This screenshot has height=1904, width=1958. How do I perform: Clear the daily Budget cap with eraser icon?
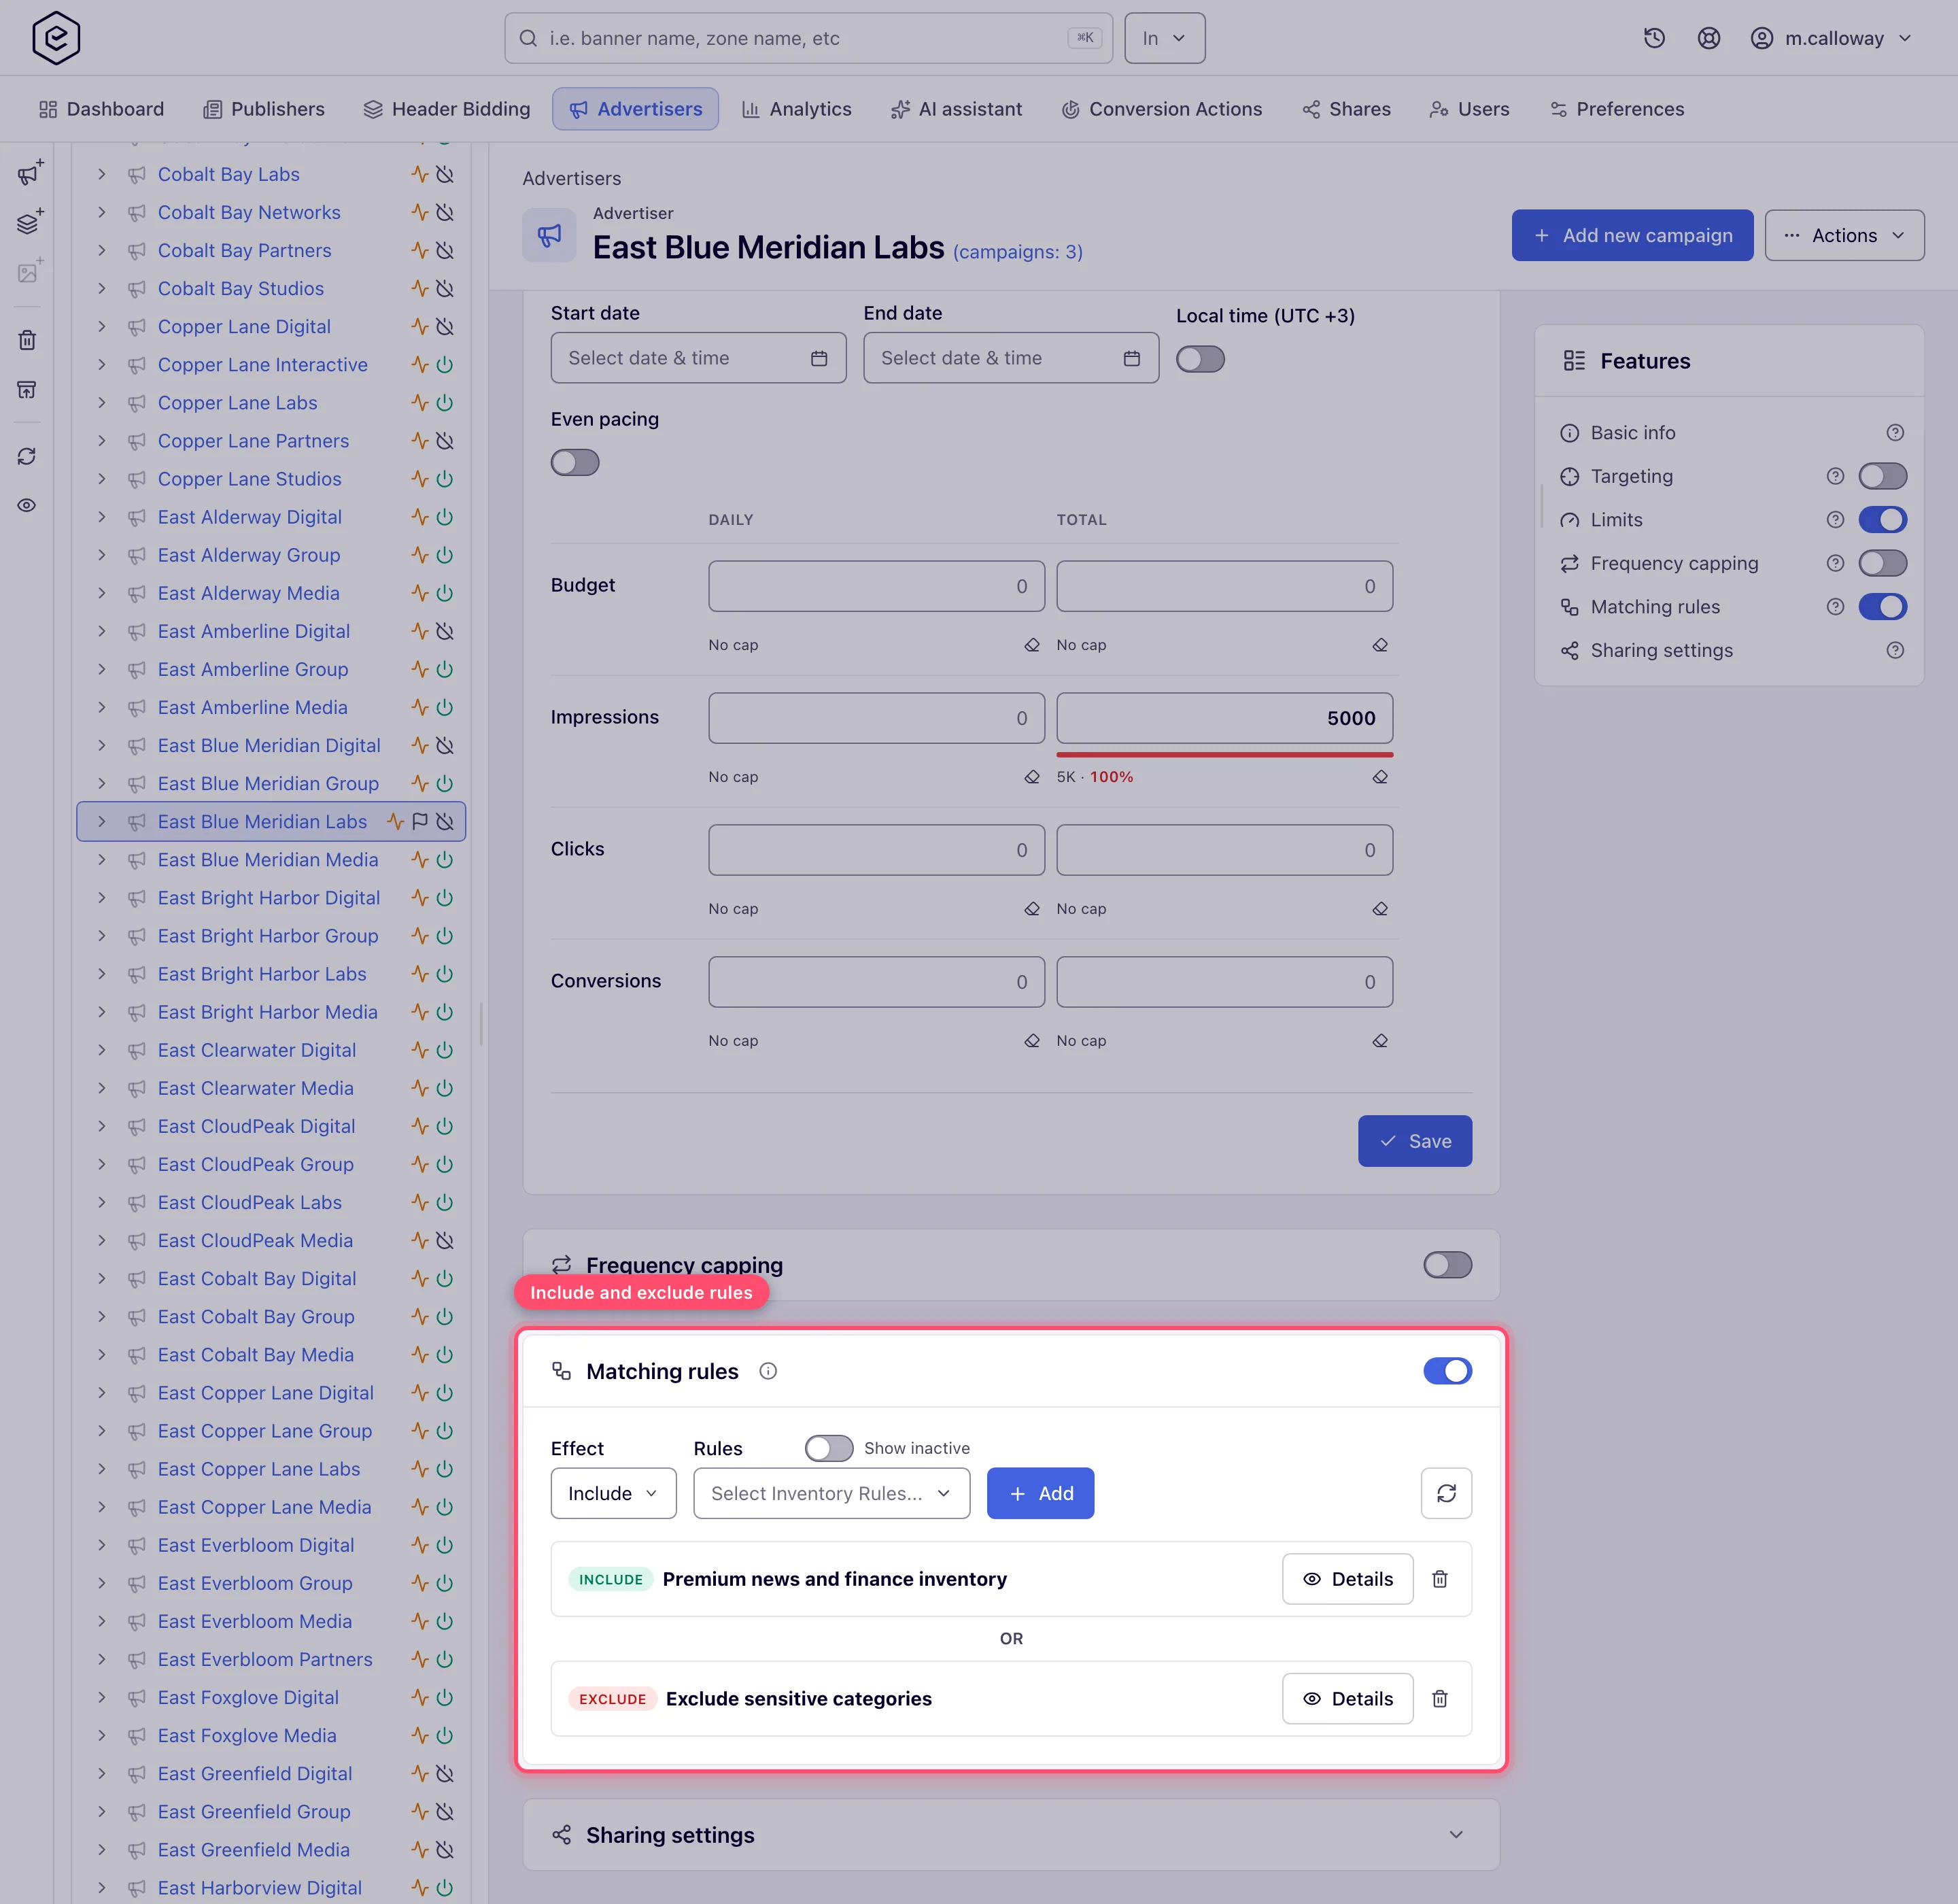coord(1032,645)
